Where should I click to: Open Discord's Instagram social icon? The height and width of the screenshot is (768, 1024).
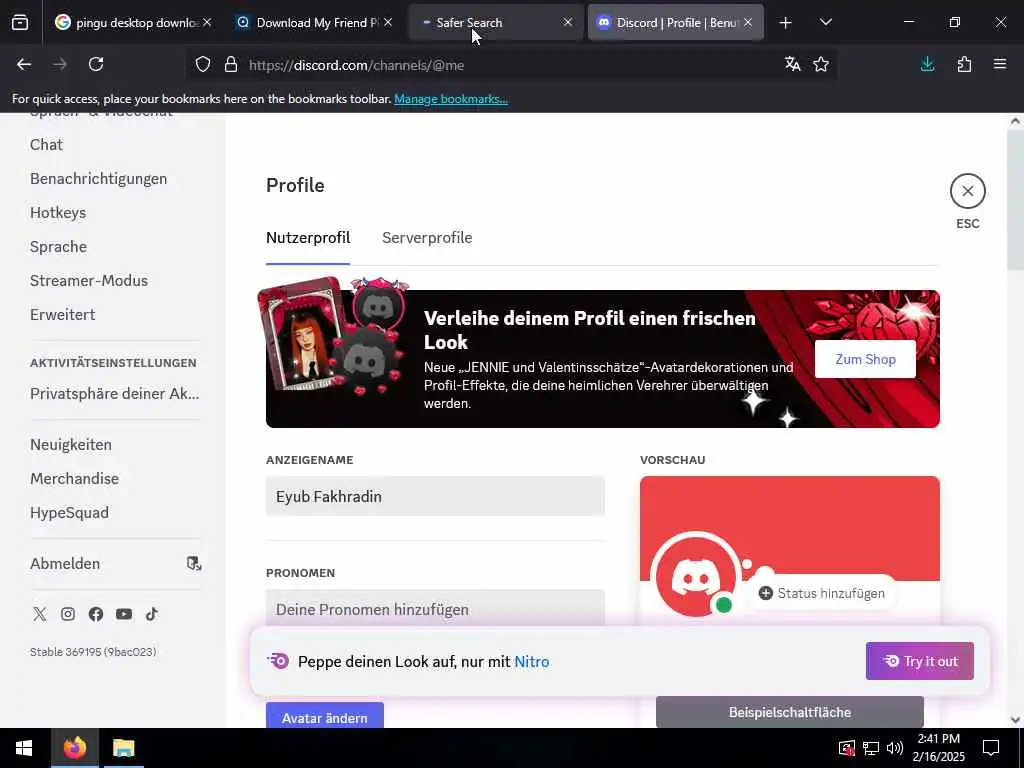pos(68,614)
